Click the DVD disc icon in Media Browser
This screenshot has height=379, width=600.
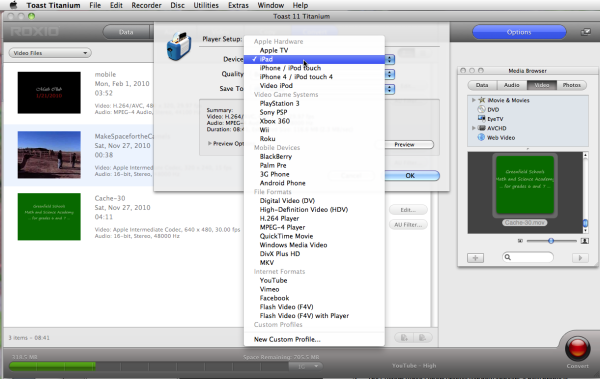[x=481, y=109]
